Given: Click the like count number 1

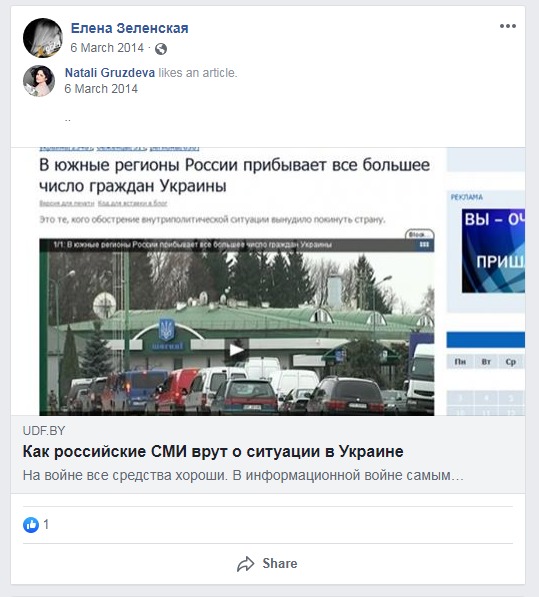Looking at the screenshot, I should (x=46, y=525).
